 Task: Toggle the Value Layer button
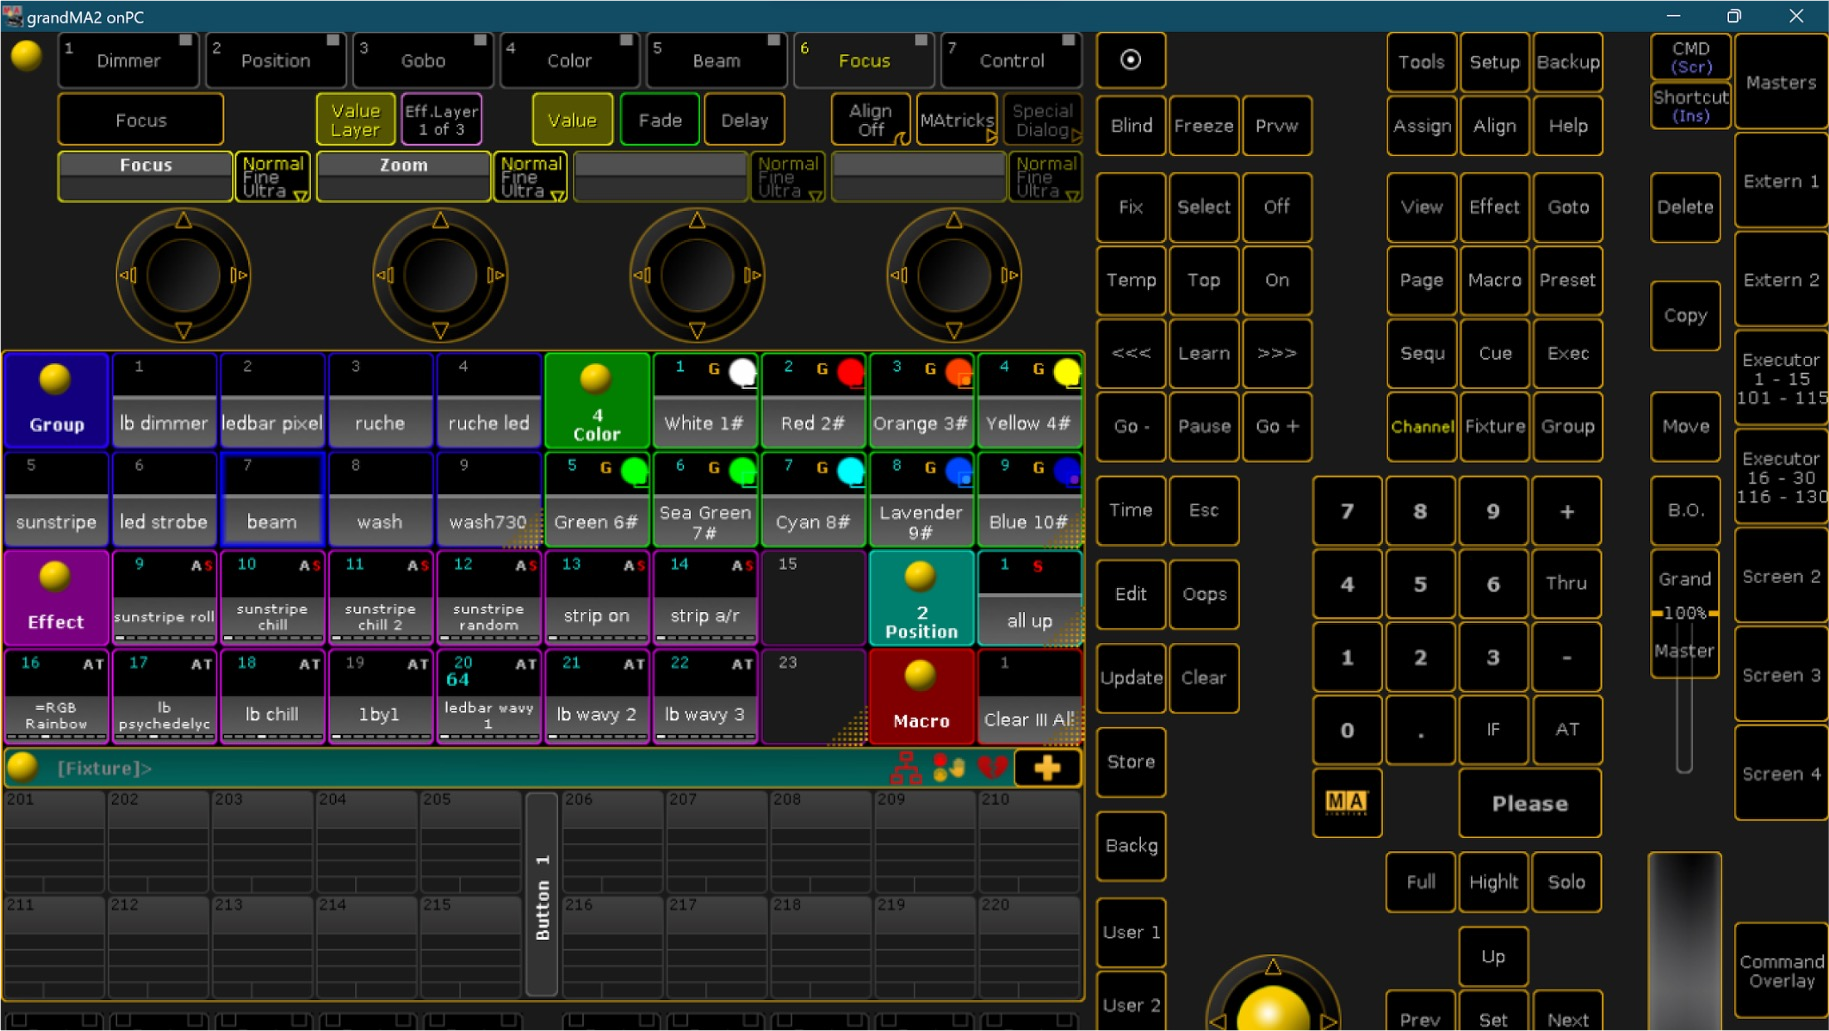coord(355,120)
